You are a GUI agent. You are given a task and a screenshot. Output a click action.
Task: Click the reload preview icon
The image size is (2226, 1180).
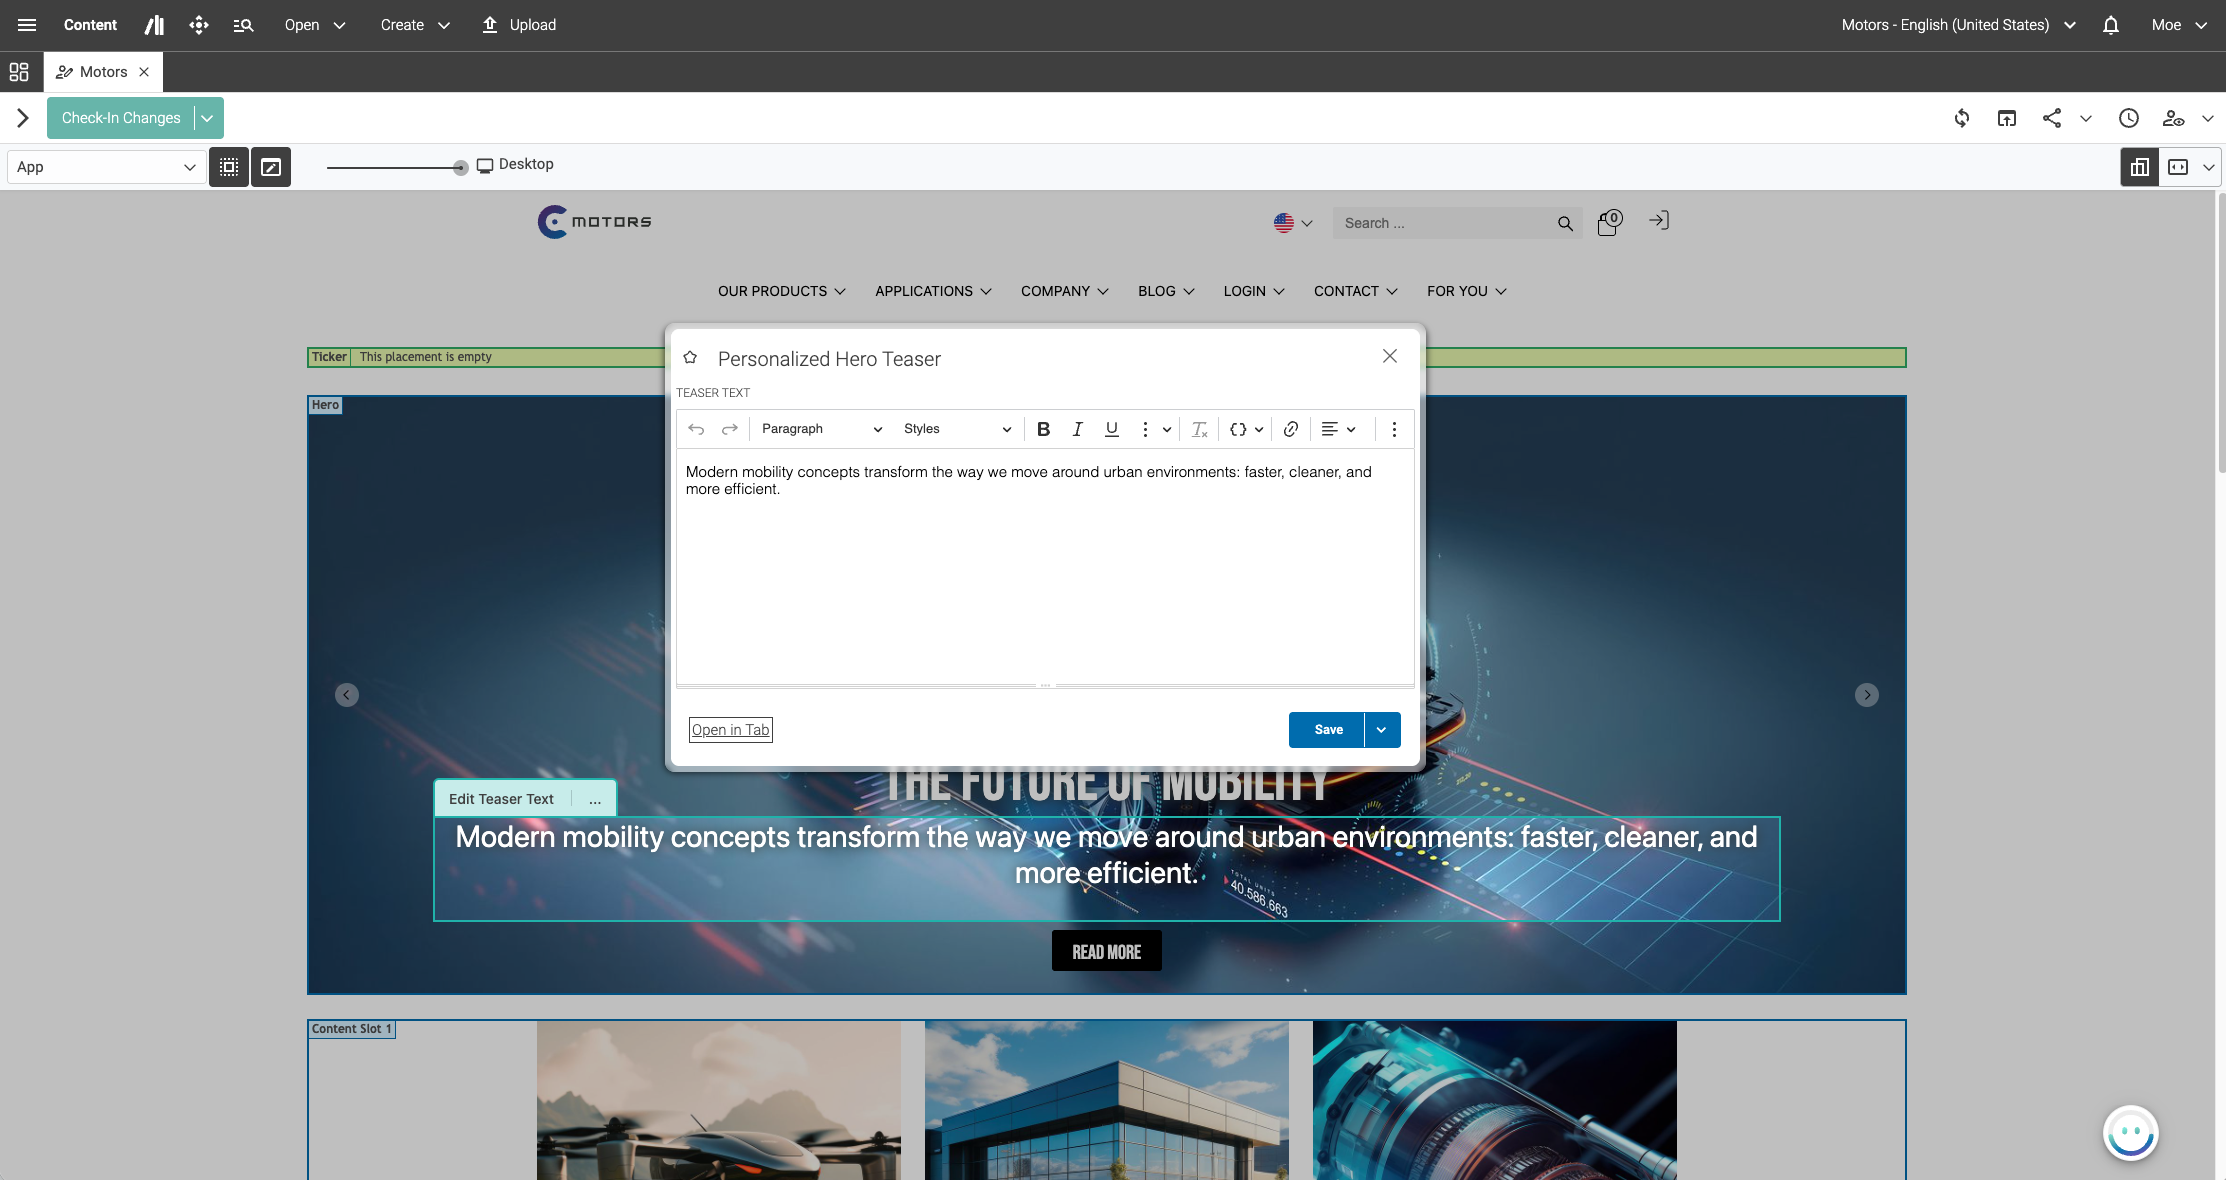[x=1962, y=118]
